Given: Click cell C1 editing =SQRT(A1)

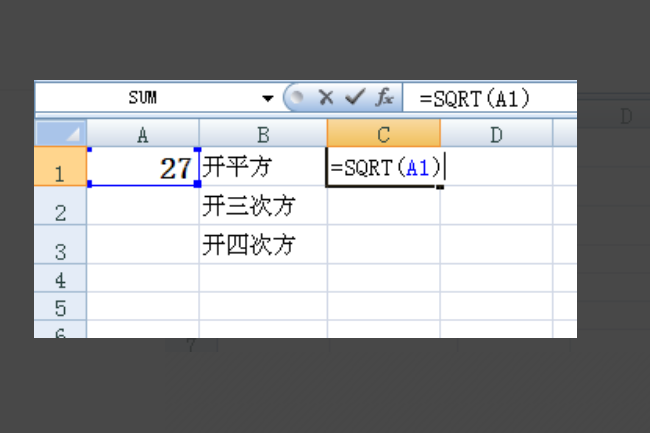Looking at the screenshot, I should (383, 167).
